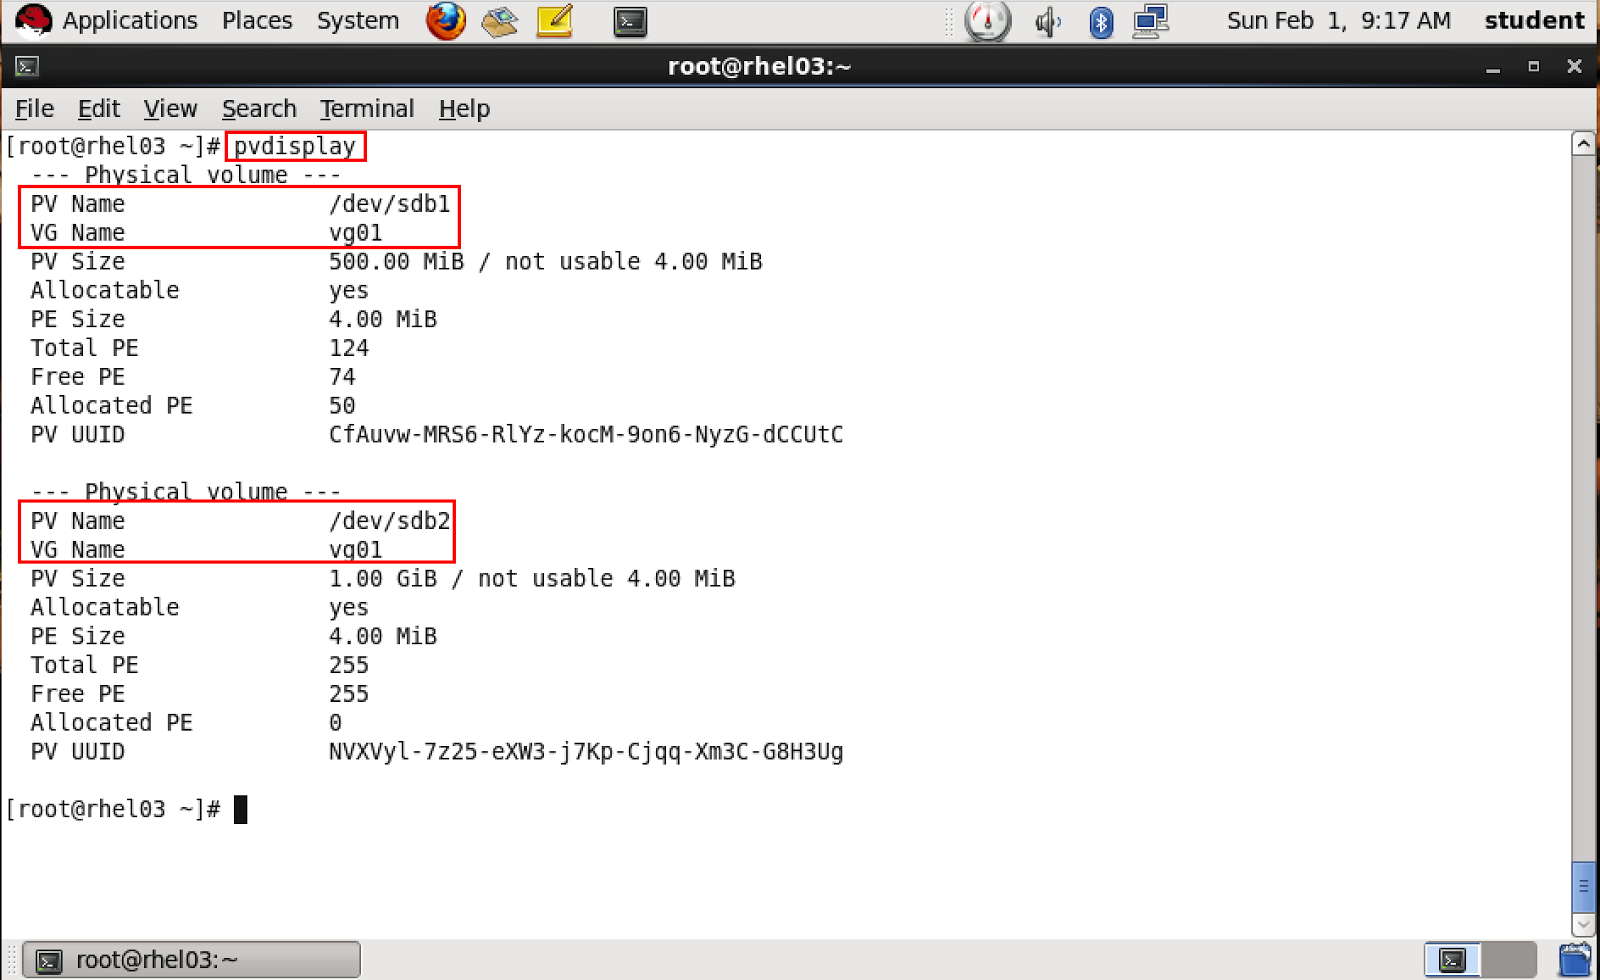
Task: Click the Total PE value 255
Action: pyautogui.click(x=349, y=665)
